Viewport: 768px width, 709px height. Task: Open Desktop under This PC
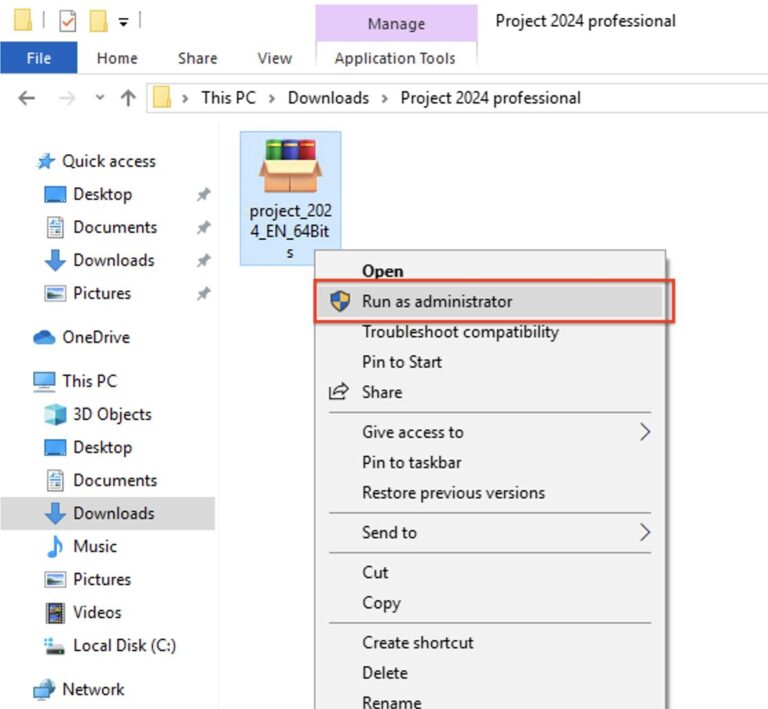[102, 448]
